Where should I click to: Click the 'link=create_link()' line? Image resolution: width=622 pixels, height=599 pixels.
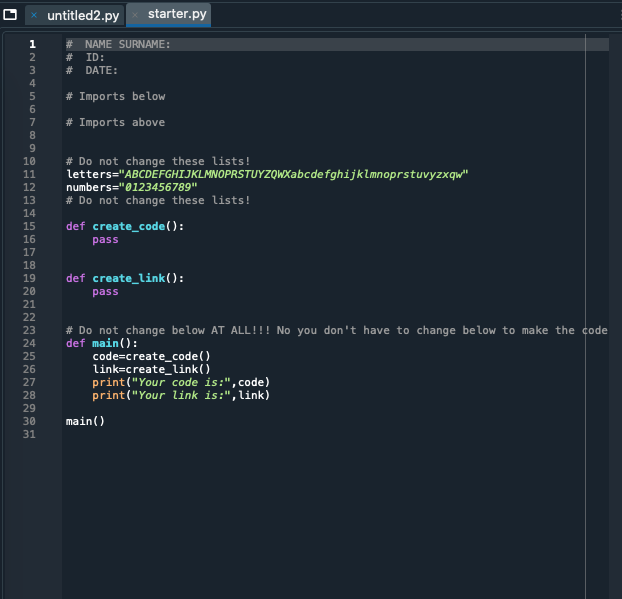pos(152,369)
